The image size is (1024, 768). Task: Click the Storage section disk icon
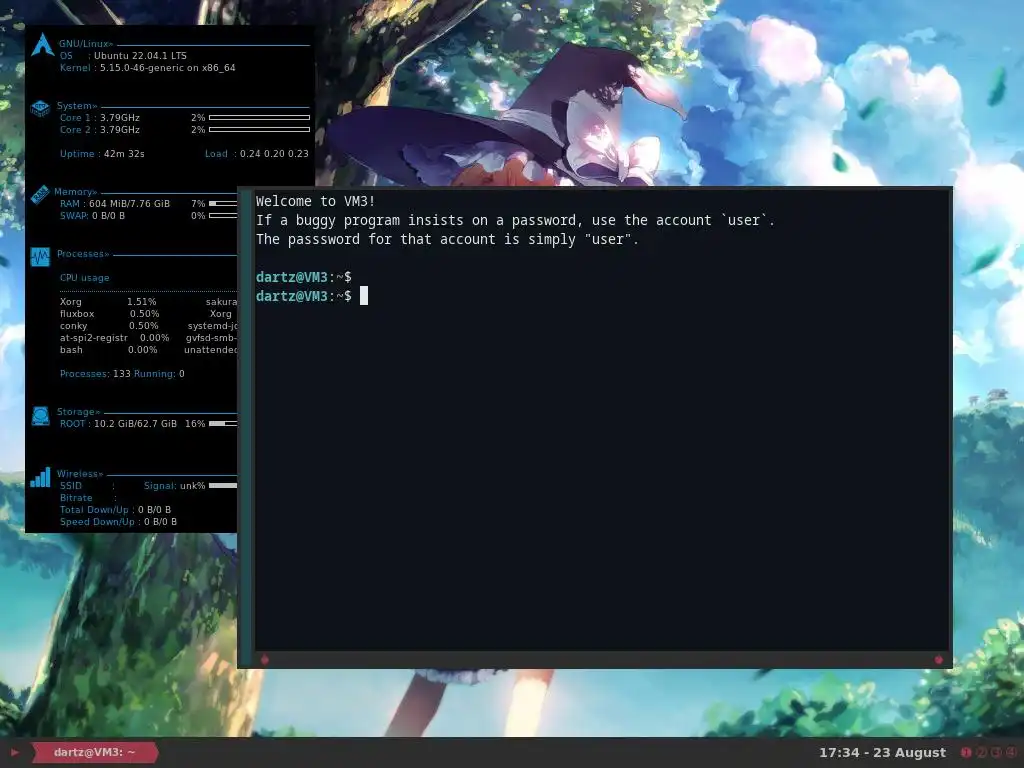click(x=40, y=416)
